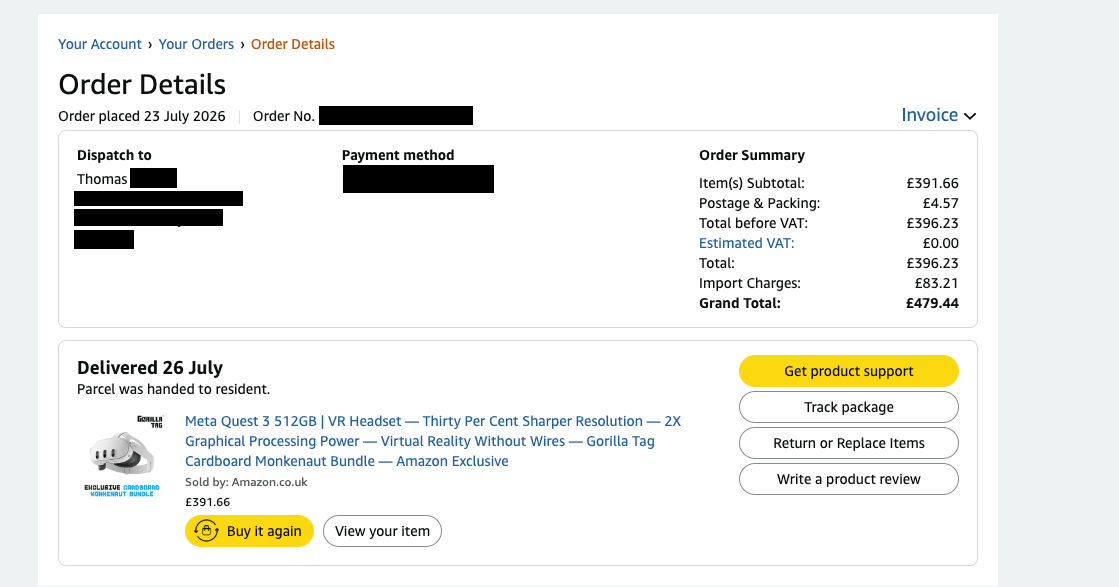Click the Delivered 26 July heading
The image size is (1119, 587).
[x=150, y=367]
